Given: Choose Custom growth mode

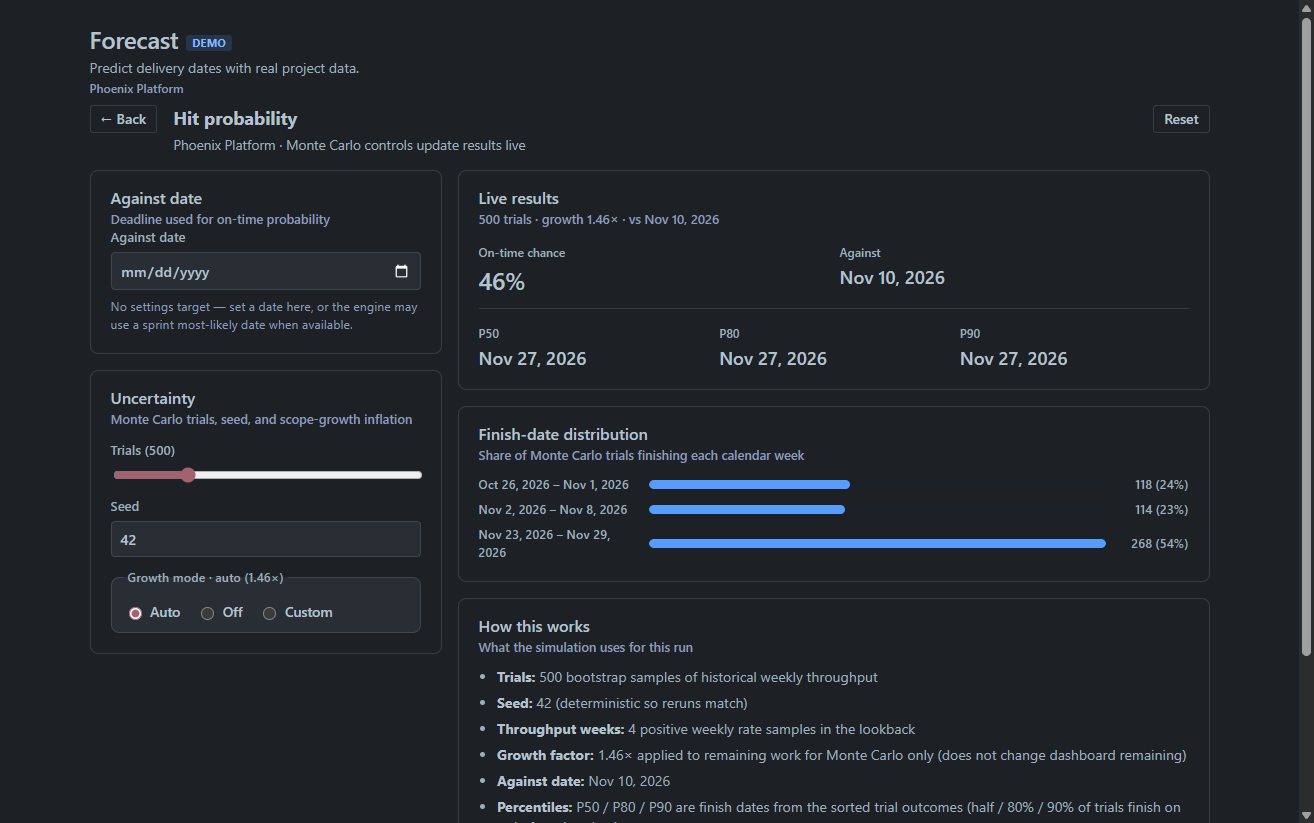Looking at the screenshot, I should coord(269,613).
